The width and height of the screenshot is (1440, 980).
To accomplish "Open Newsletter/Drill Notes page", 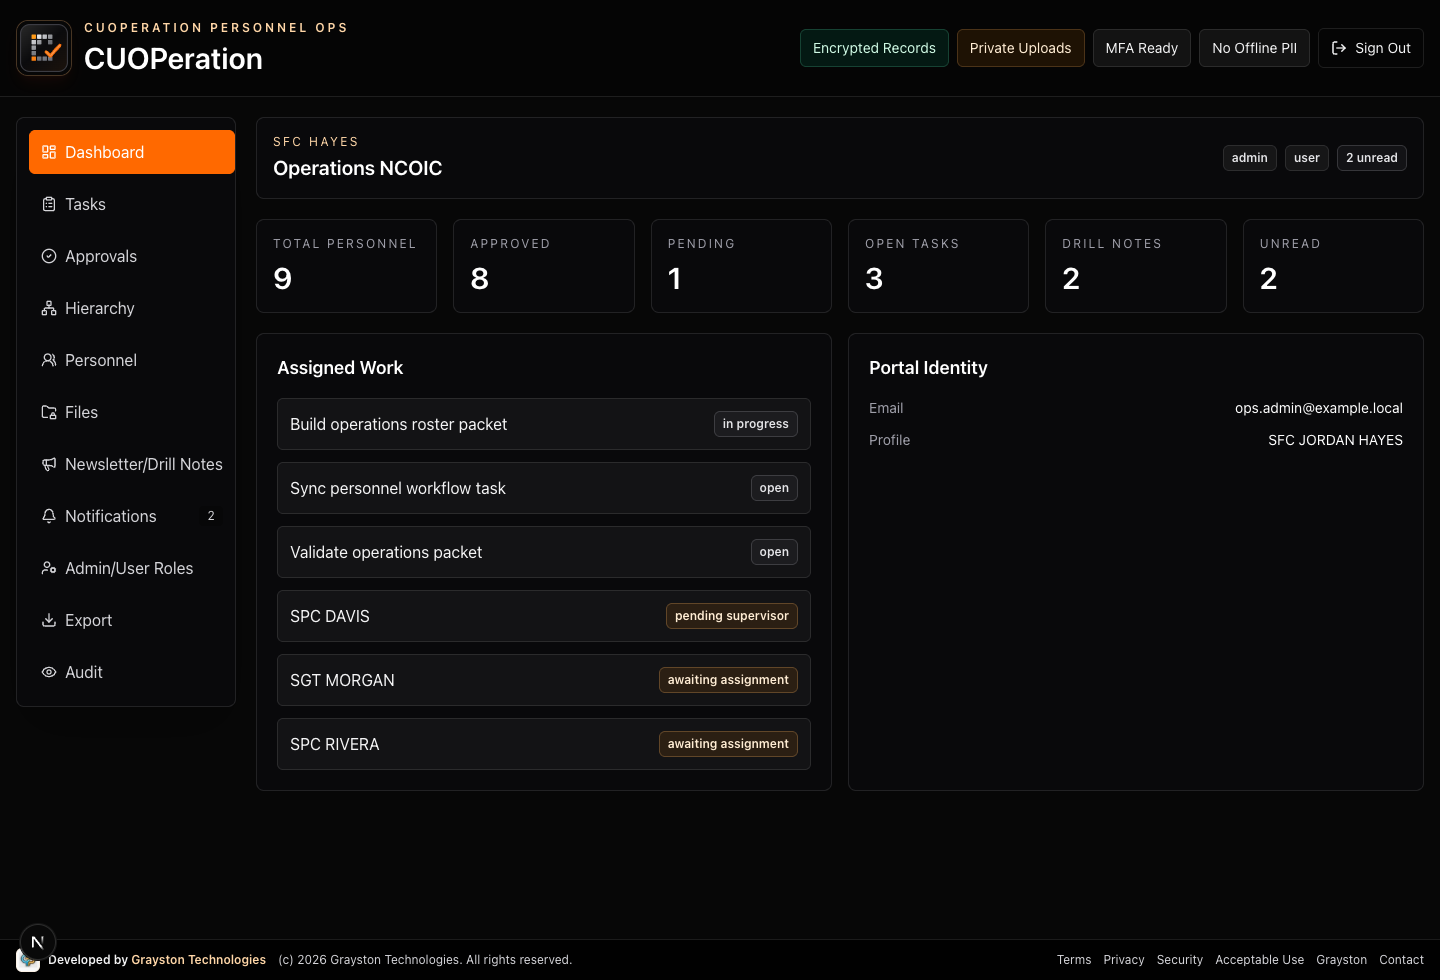I will pos(132,464).
